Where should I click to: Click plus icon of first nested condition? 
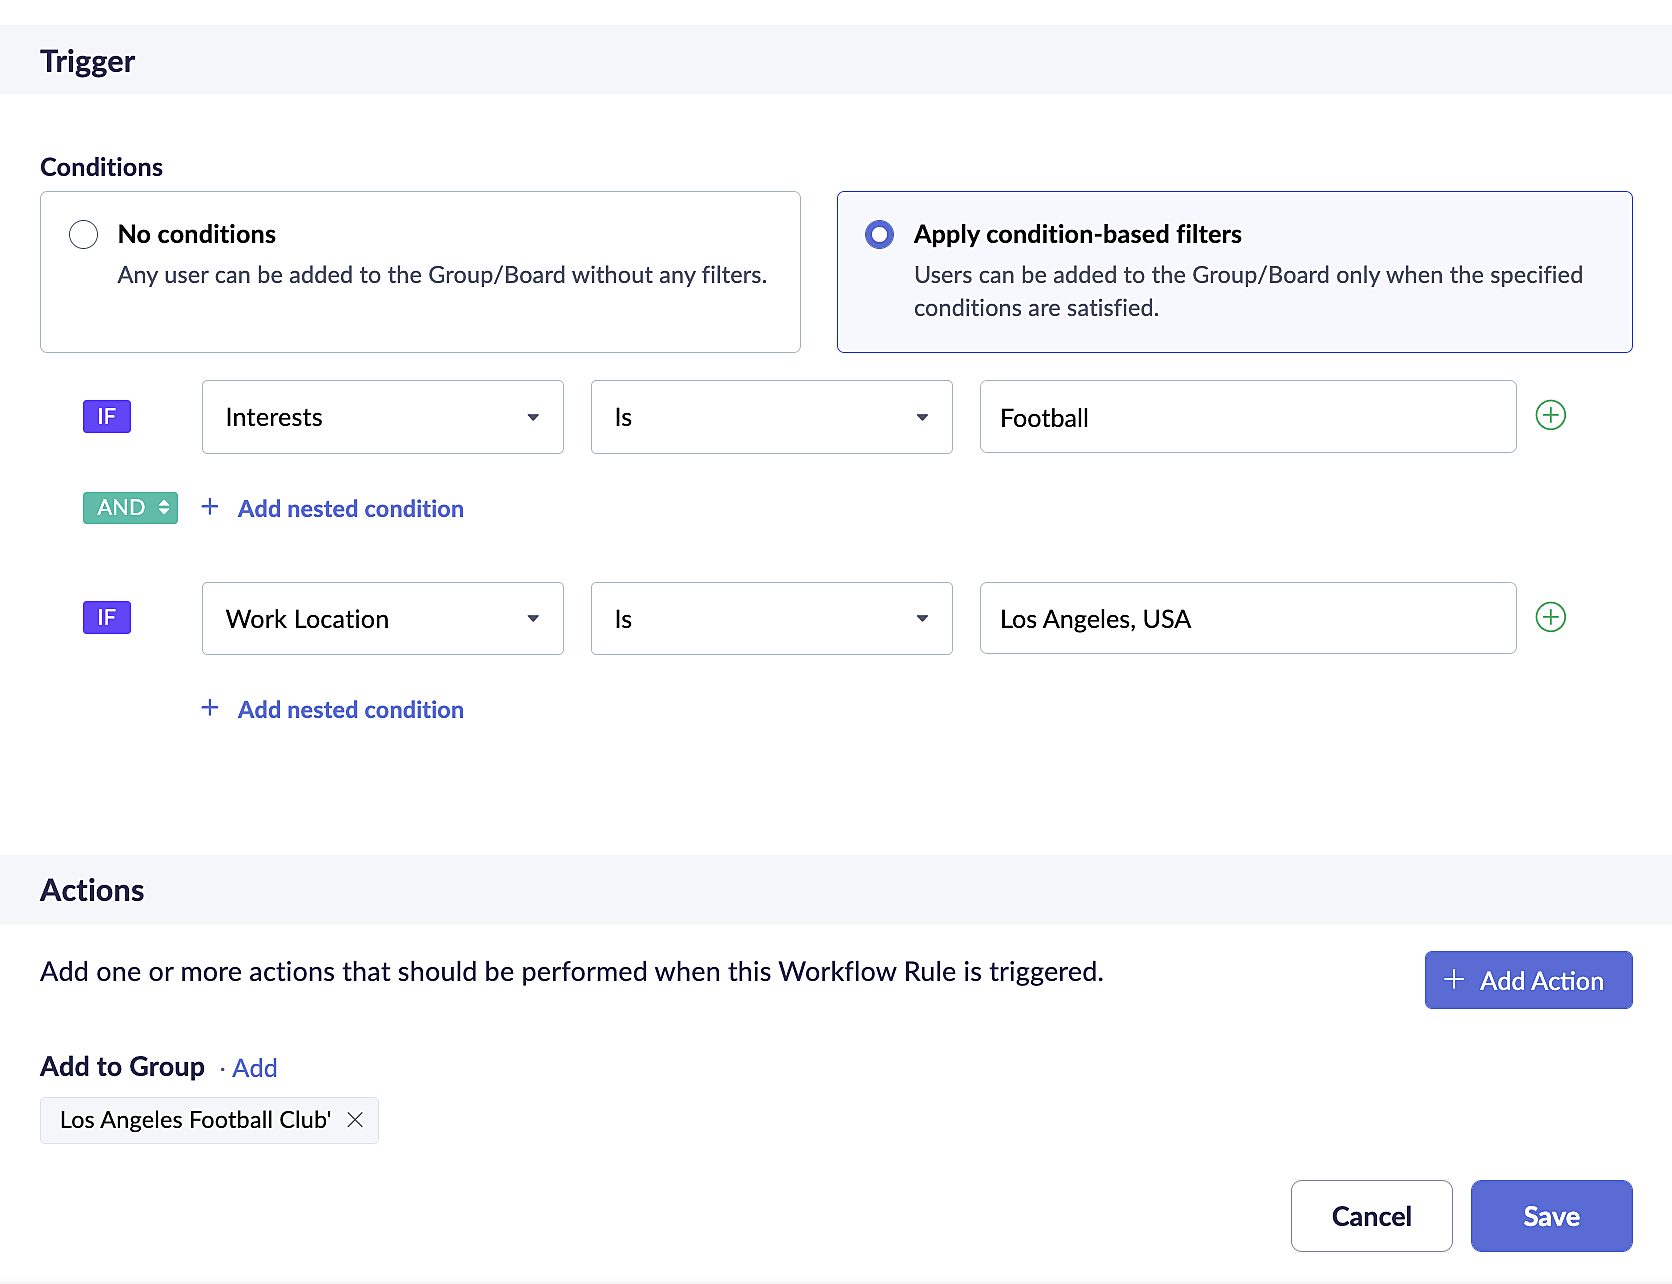(x=210, y=507)
